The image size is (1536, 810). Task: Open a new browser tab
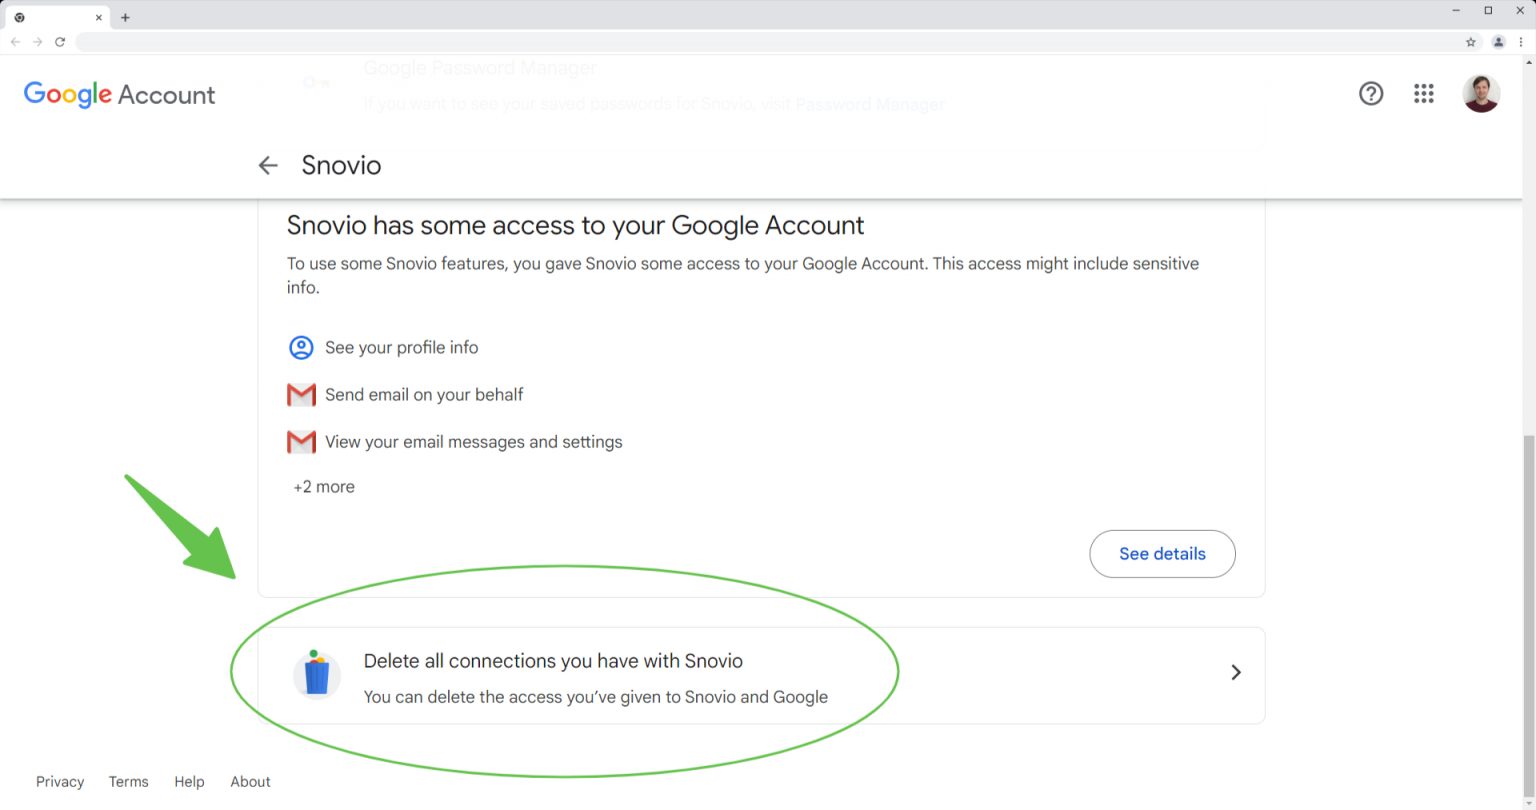125,17
